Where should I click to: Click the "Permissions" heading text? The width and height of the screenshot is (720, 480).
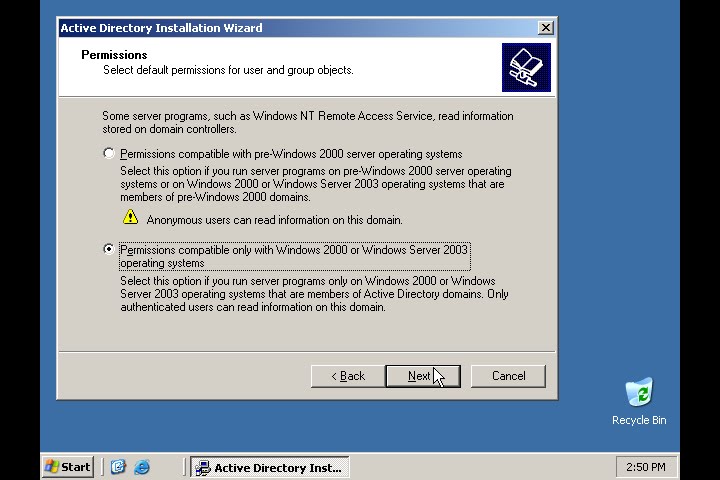coord(114,55)
